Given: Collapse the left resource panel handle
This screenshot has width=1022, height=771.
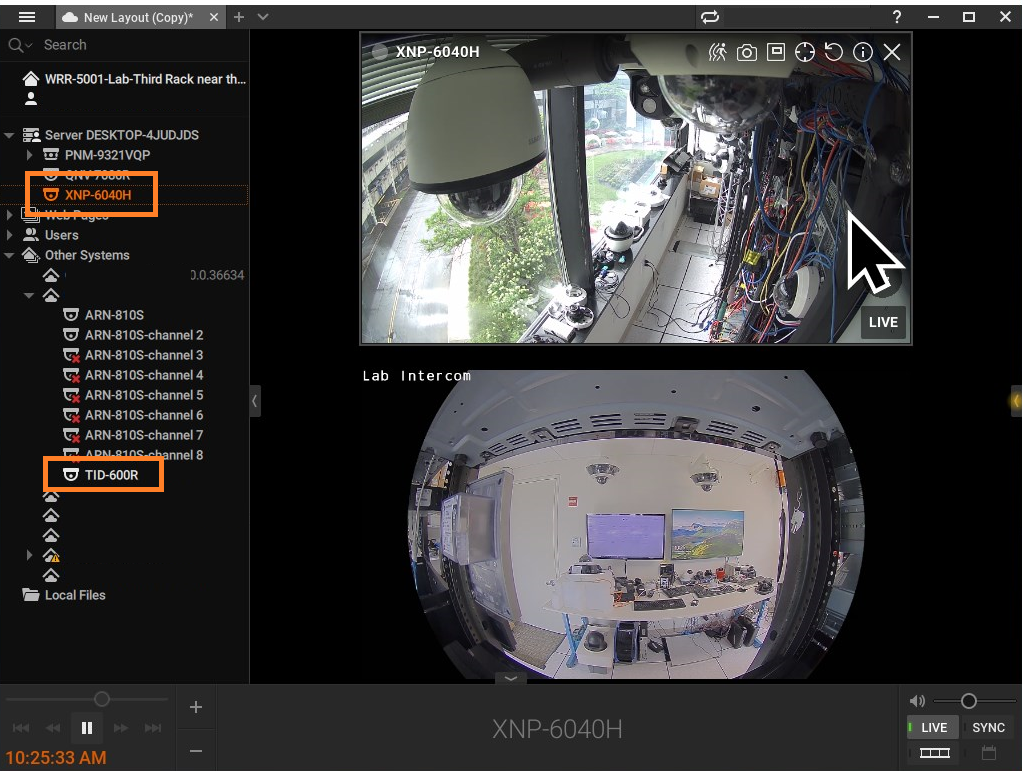Looking at the screenshot, I should pos(255,401).
